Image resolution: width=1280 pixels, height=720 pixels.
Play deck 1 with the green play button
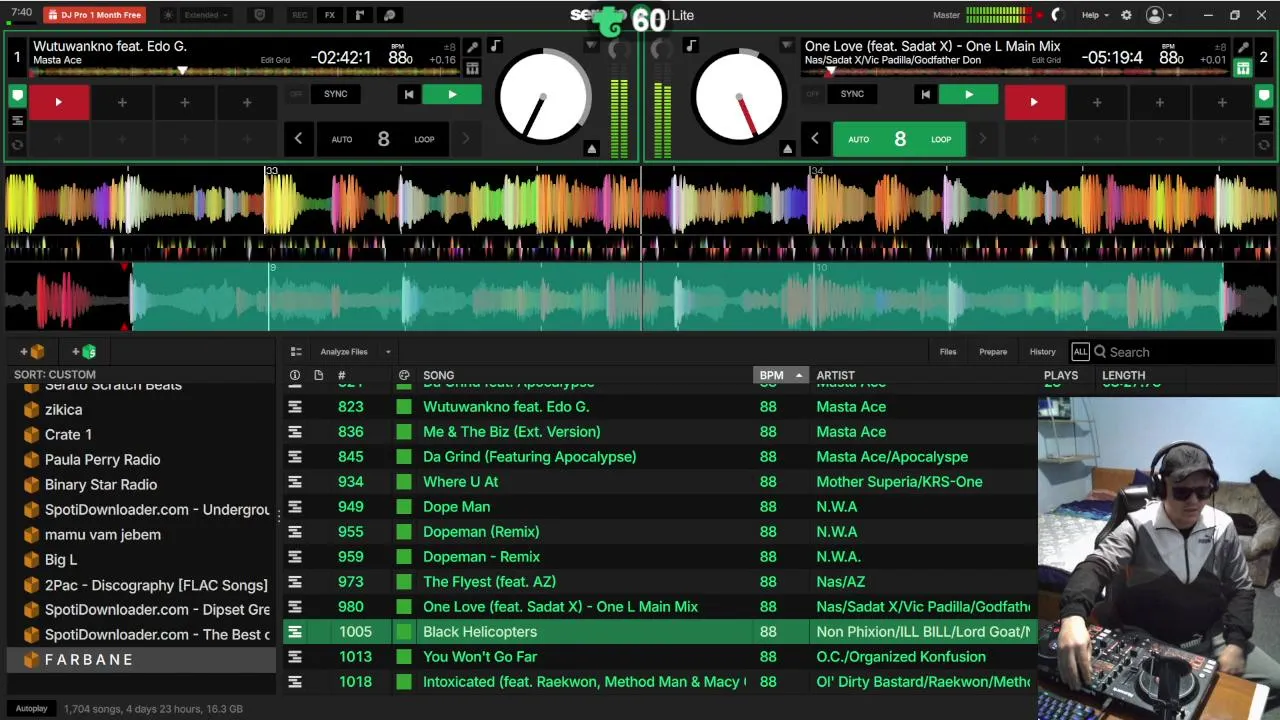tap(452, 94)
